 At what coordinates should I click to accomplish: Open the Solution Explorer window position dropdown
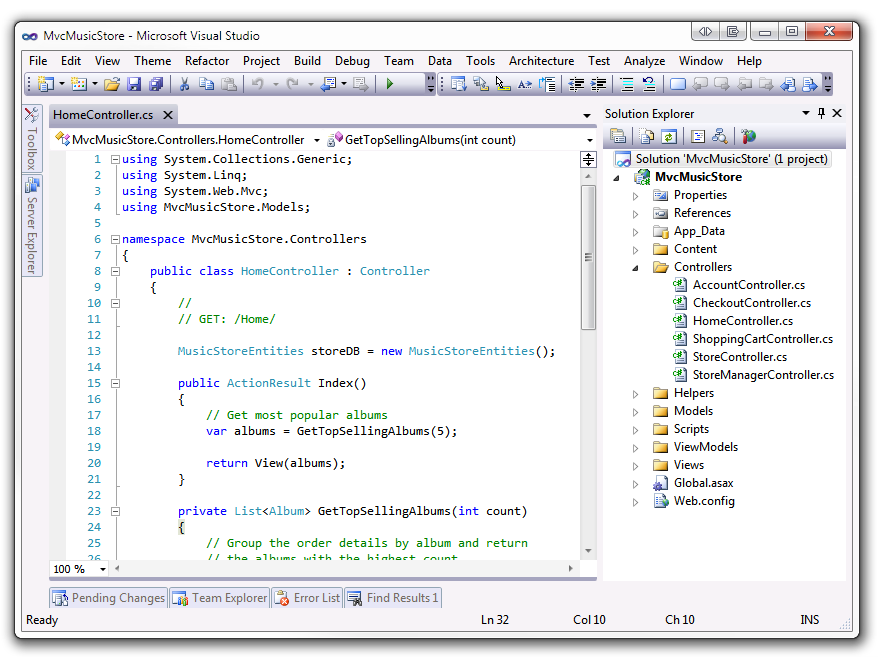tap(806, 113)
